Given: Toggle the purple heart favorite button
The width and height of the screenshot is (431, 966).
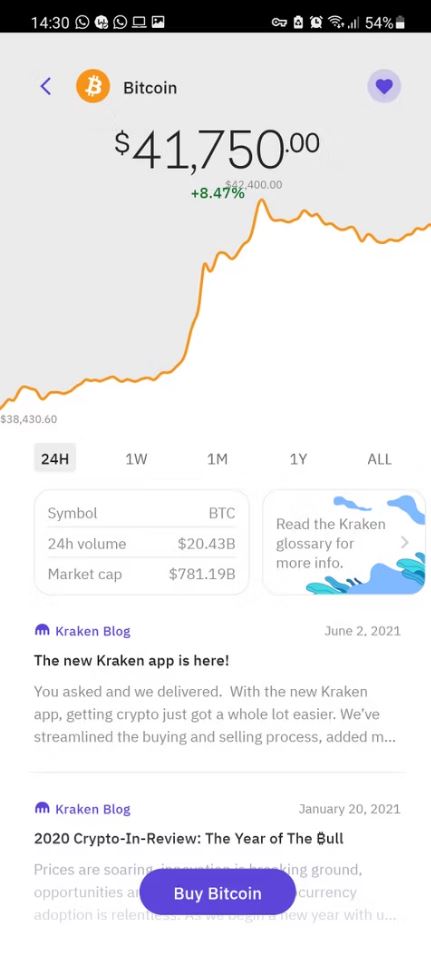Looking at the screenshot, I should point(384,86).
